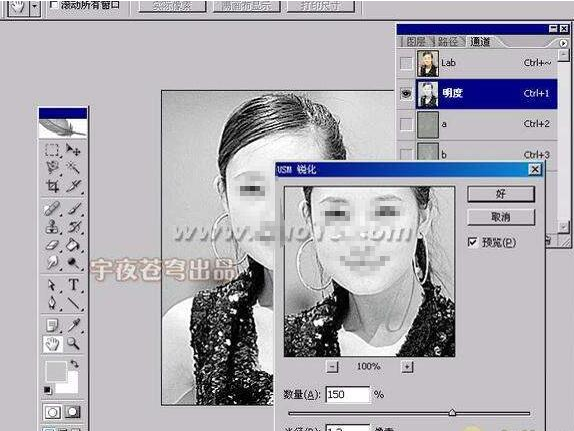Select the Path Selection arrow tool
This screenshot has width=574, height=431.
tap(52, 285)
